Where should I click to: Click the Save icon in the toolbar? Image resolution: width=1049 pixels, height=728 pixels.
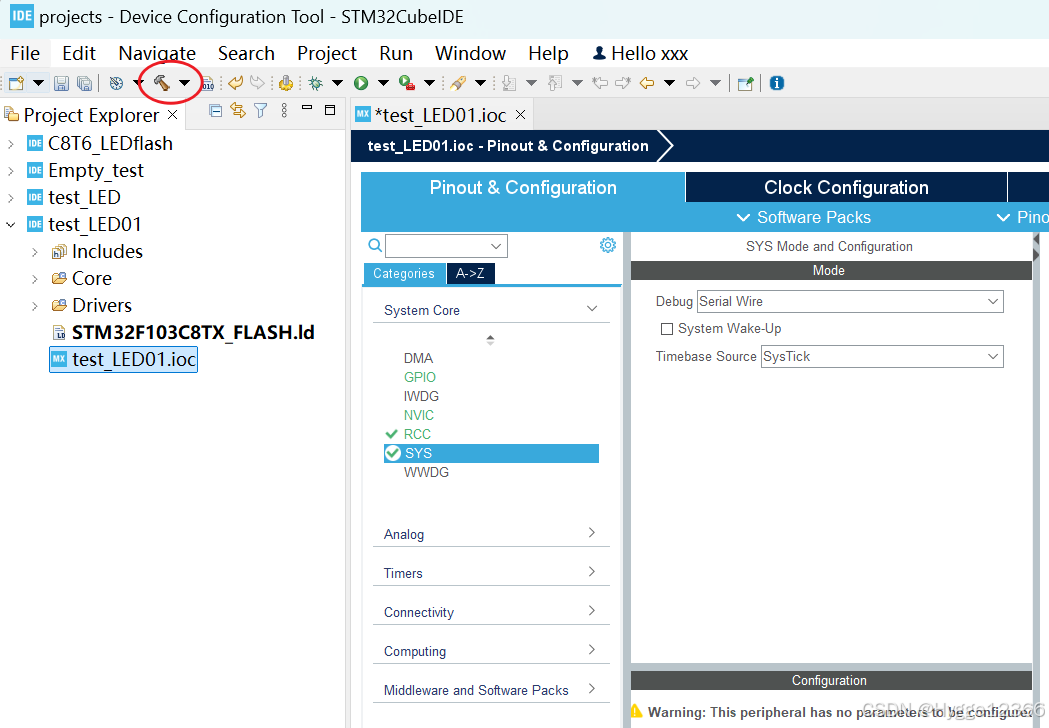click(x=62, y=83)
